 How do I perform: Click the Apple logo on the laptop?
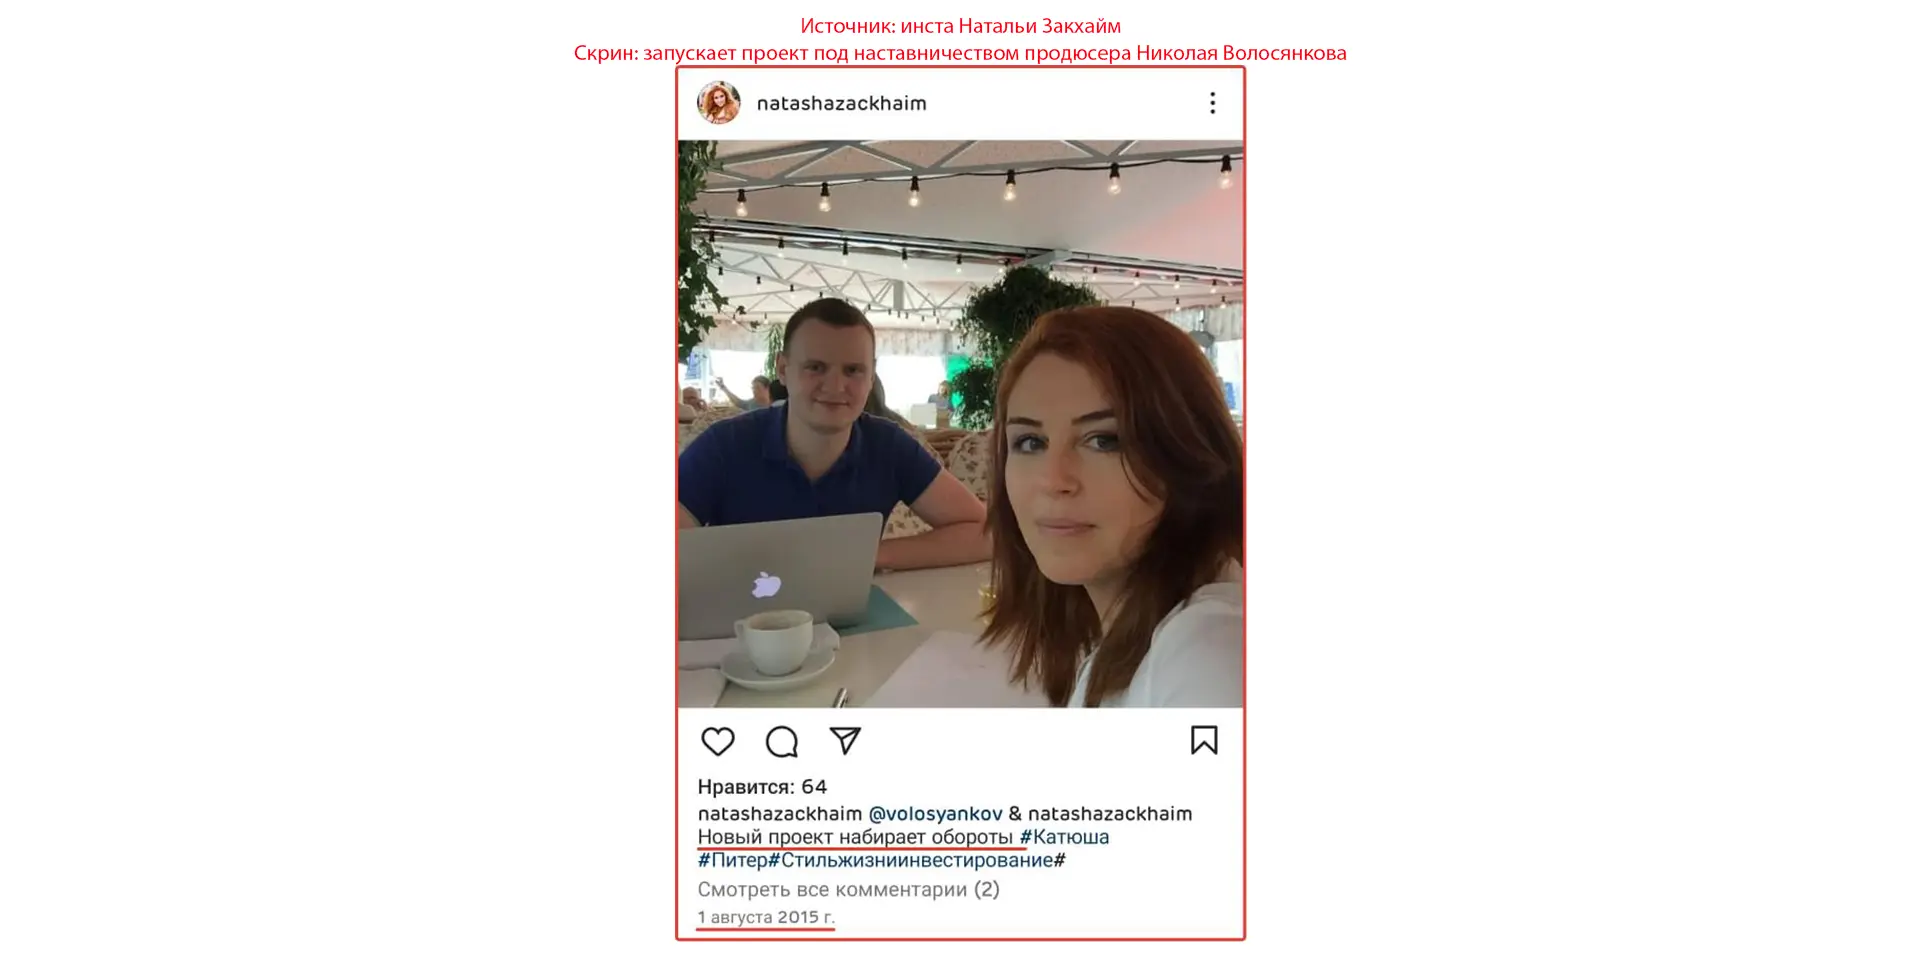click(x=766, y=583)
